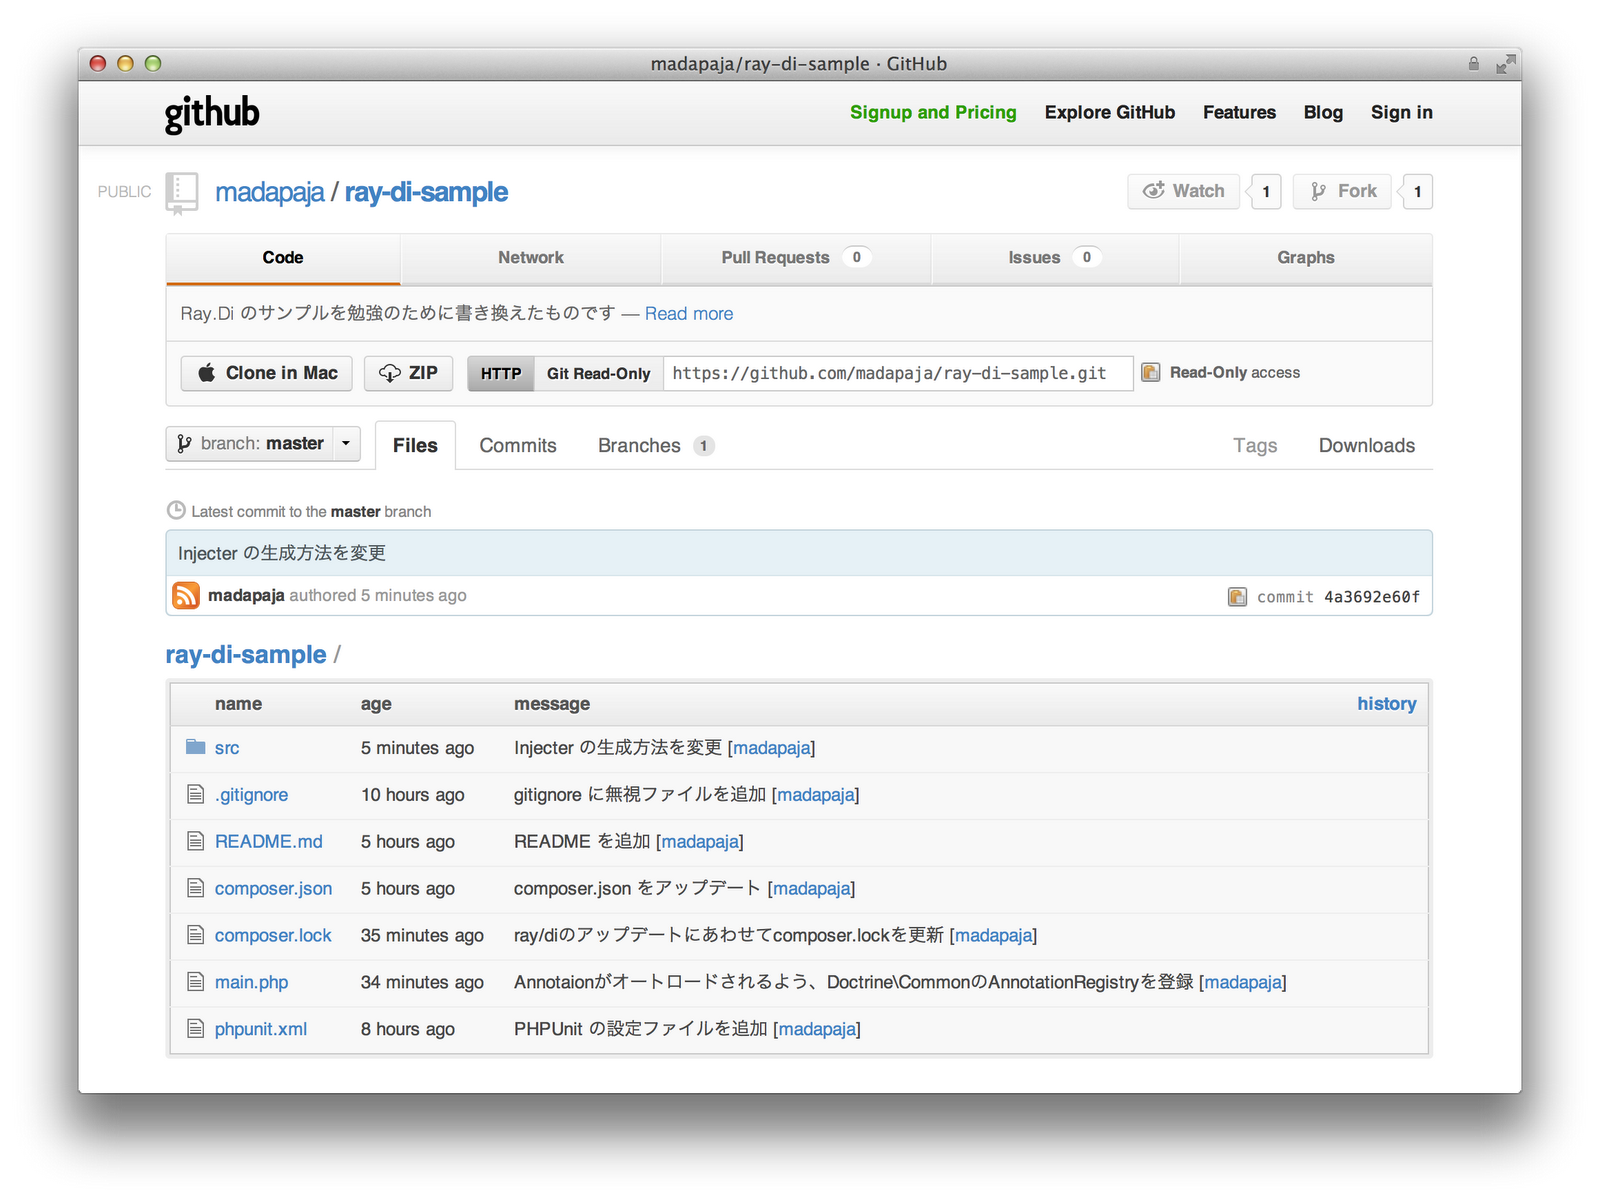Screen dimensions: 1600x1202
Task: Select the Files subtab
Action: point(415,445)
